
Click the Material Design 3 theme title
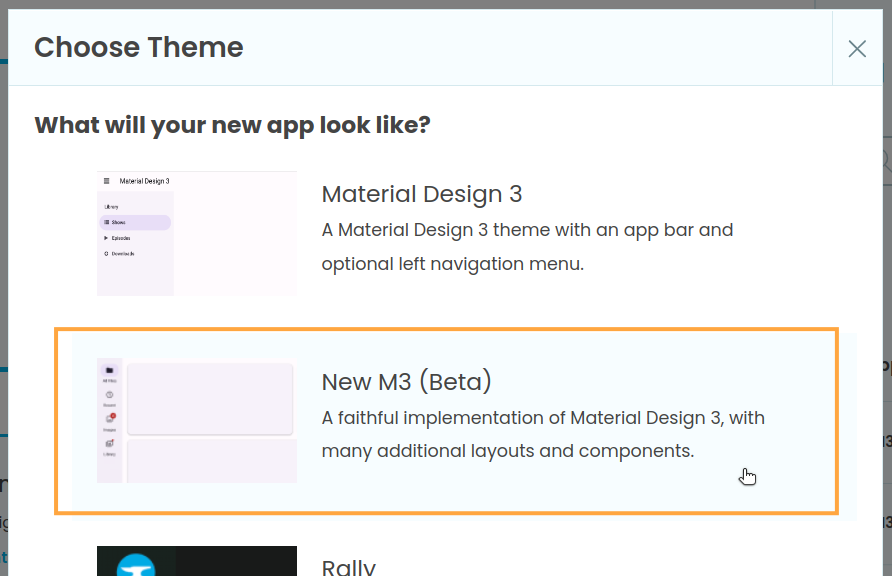click(x=421, y=194)
